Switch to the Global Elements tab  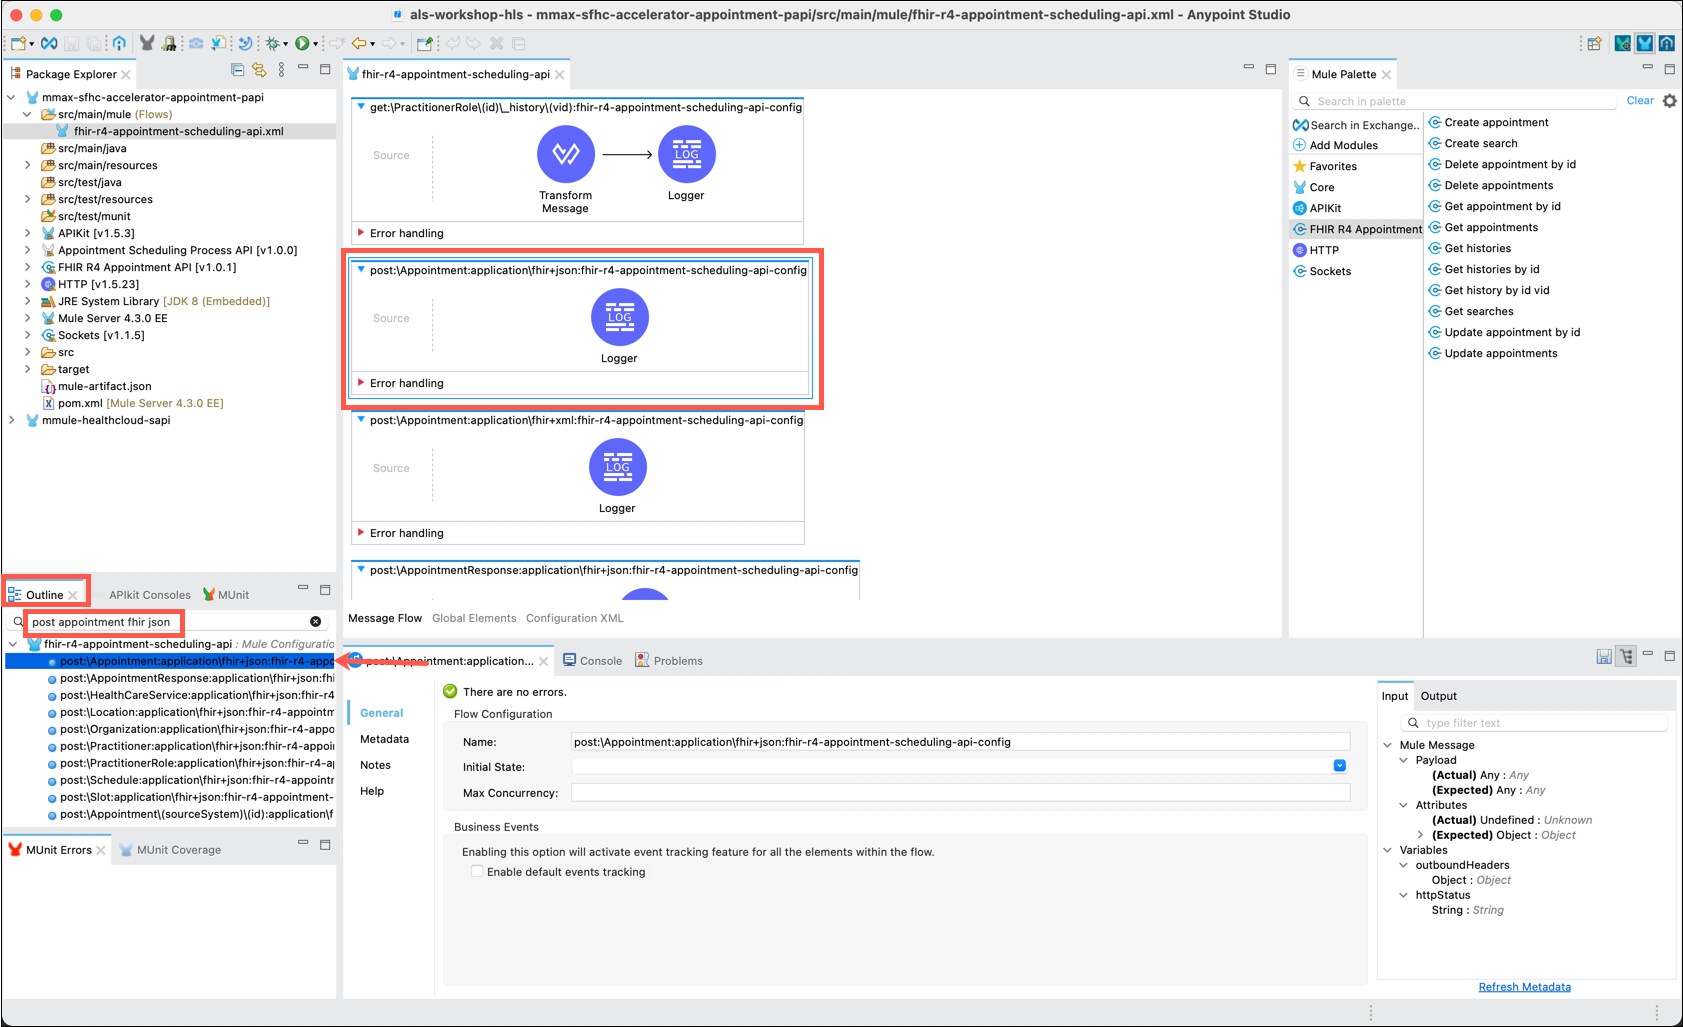[474, 618]
